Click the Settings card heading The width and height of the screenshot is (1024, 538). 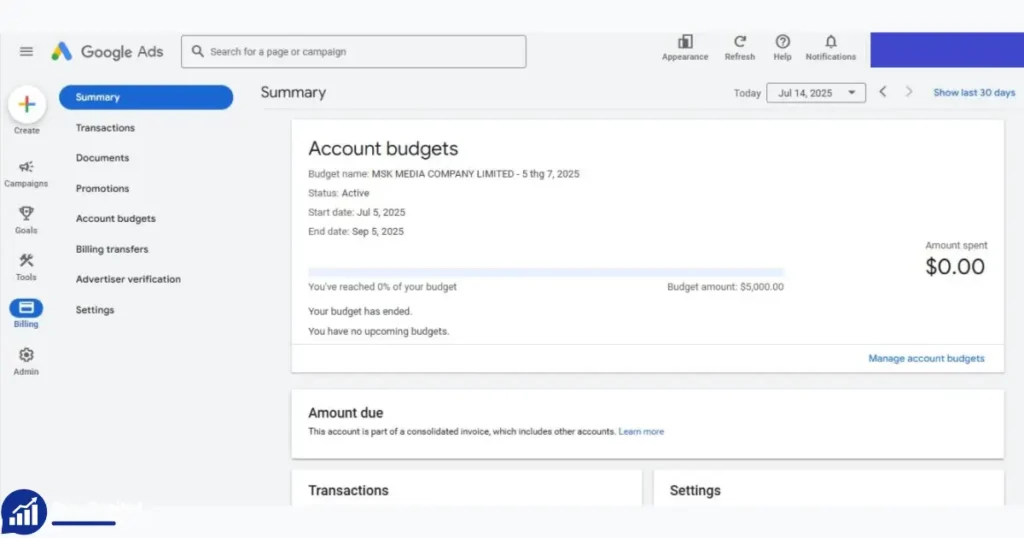click(695, 490)
